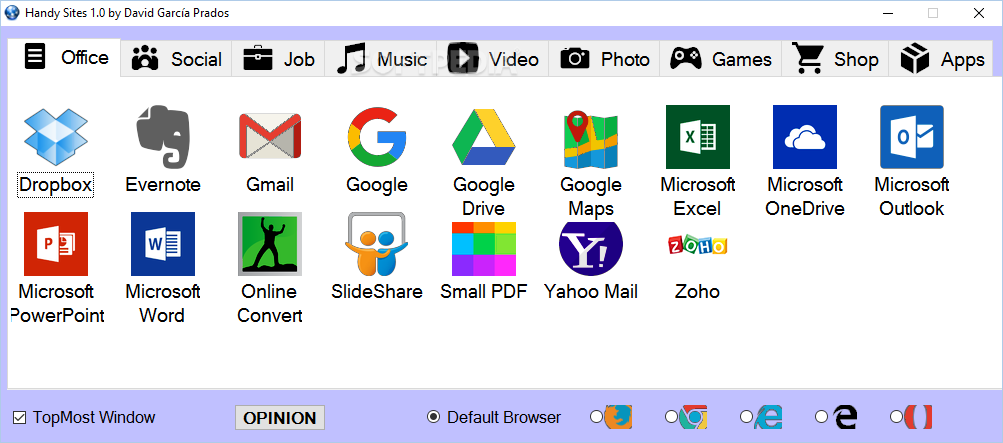
Task: Open the Online Convert icon
Action: tap(270, 244)
